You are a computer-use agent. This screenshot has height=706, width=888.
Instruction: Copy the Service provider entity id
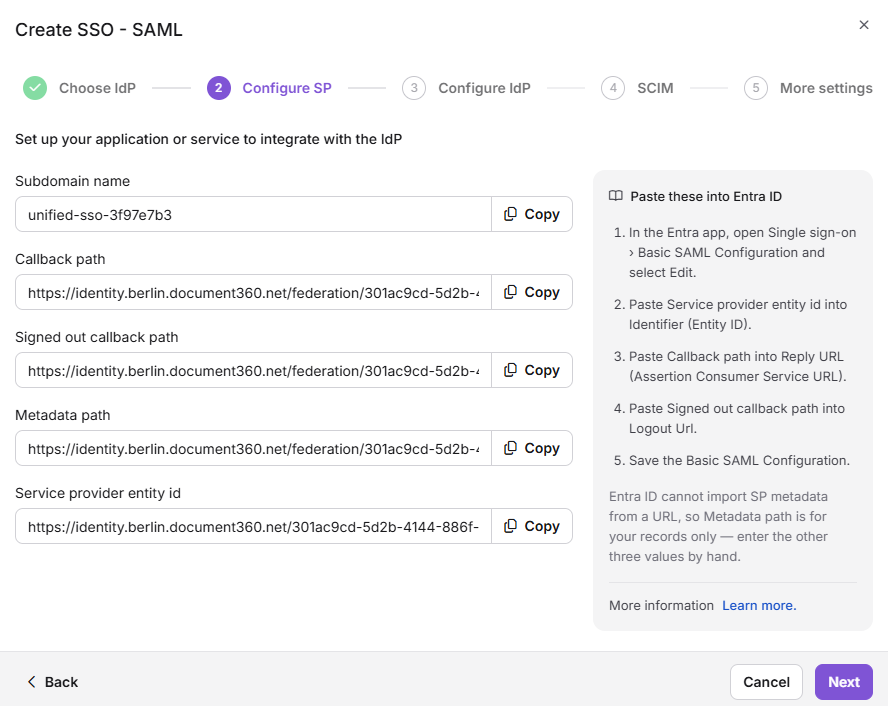(532, 526)
